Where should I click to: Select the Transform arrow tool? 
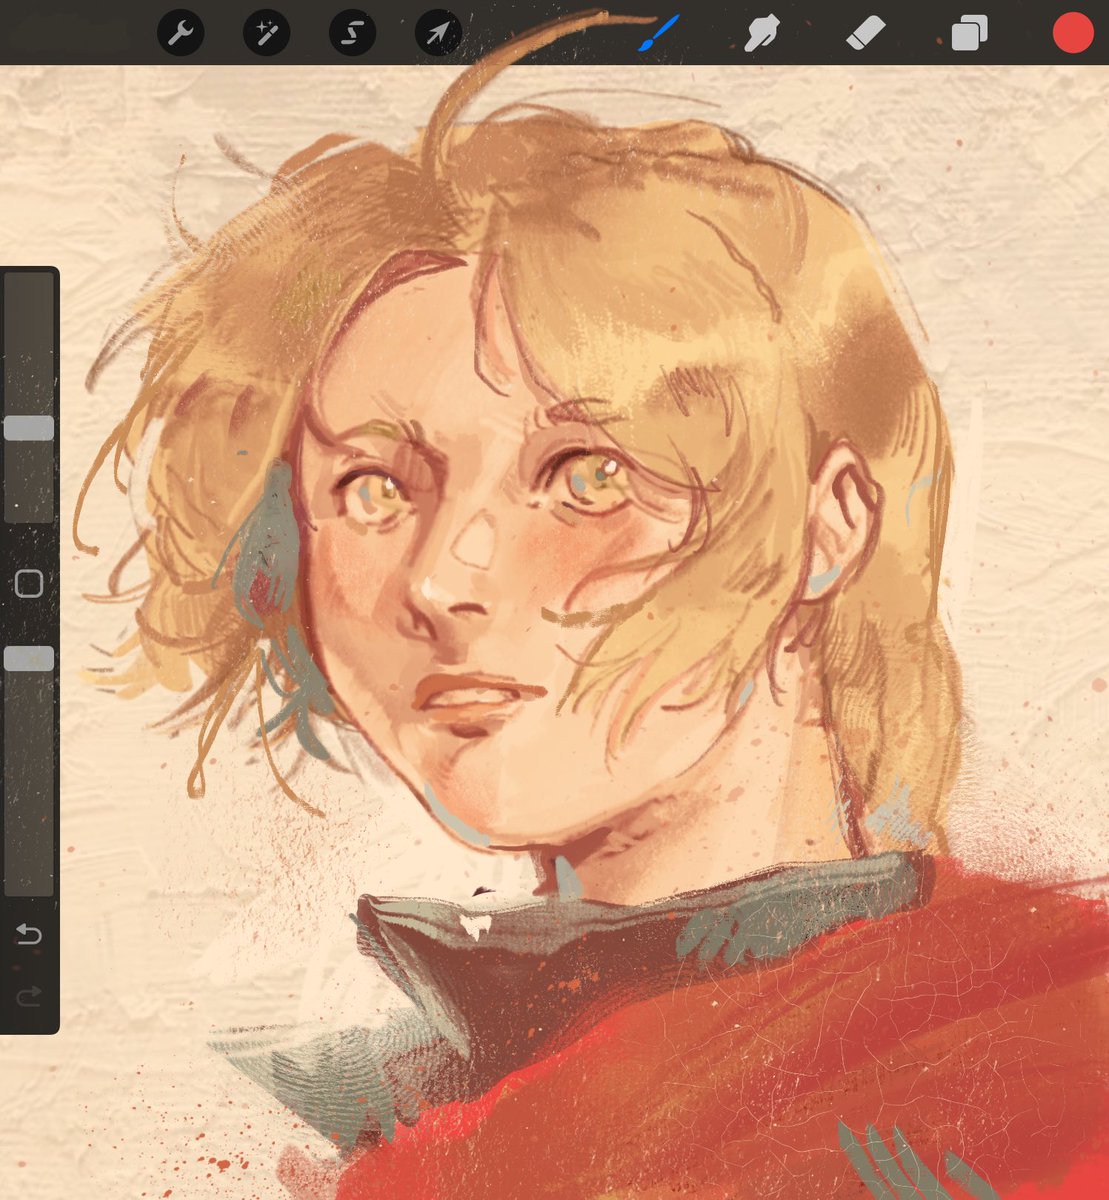pyautogui.click(x=438, y=32)
